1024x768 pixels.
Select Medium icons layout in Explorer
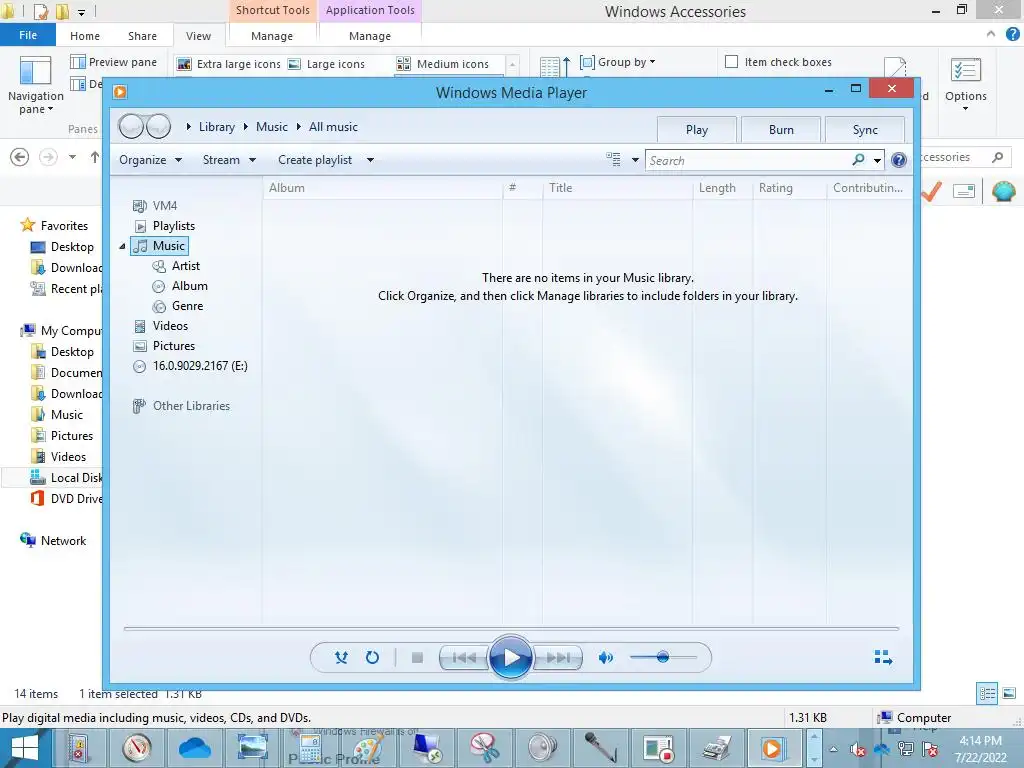(x=443, y=64)
